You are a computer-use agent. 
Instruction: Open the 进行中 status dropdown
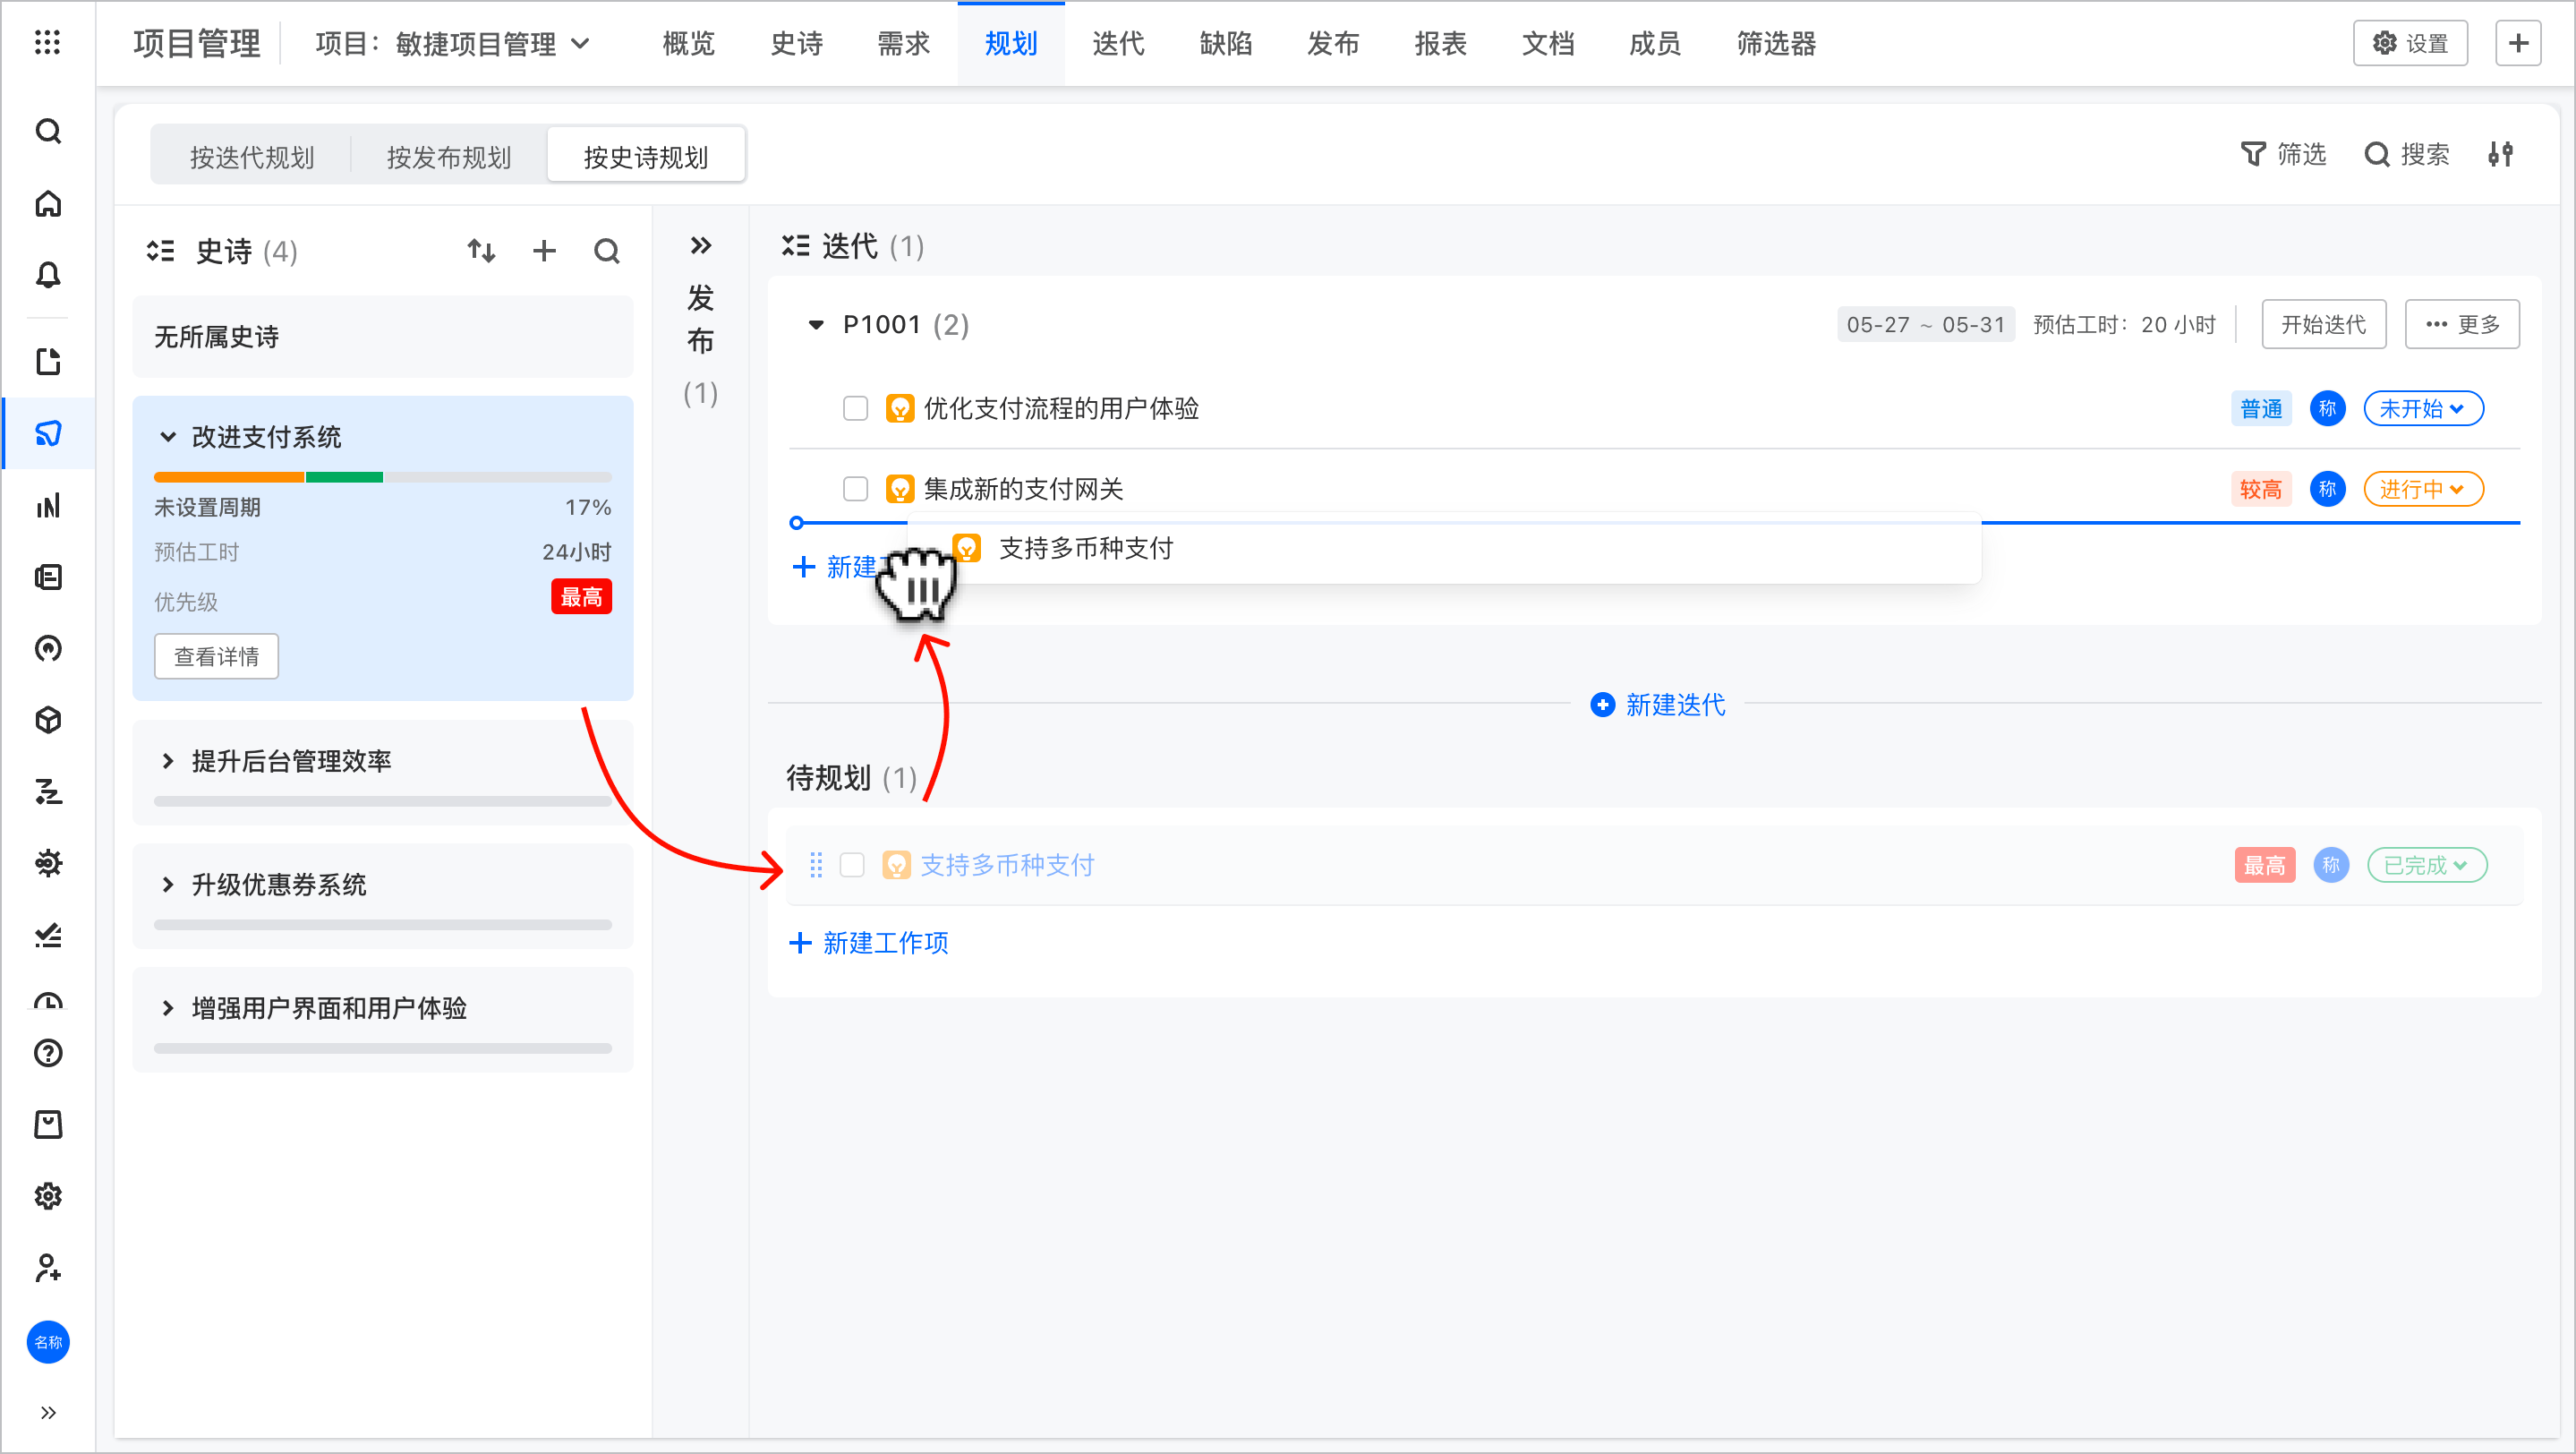coord(2423,489)
